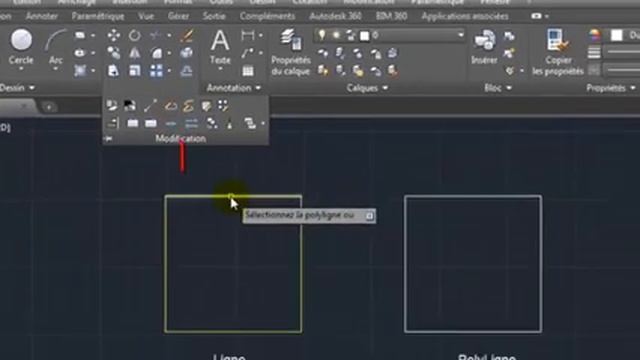This screenshot has width=640, height=360.
Task: Open a new drawing tab with plus
Action: point(49,107)
